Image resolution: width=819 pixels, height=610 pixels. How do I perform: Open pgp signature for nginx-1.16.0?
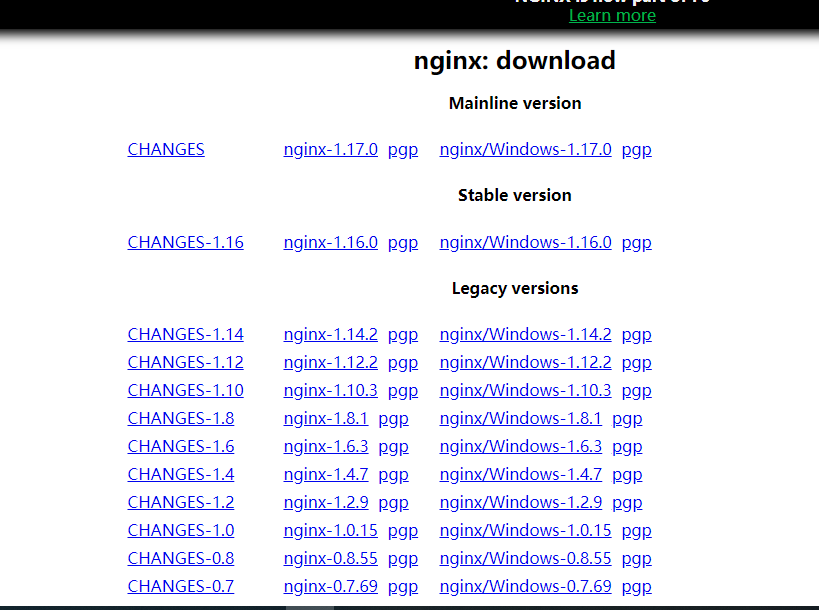pos(403,243)
